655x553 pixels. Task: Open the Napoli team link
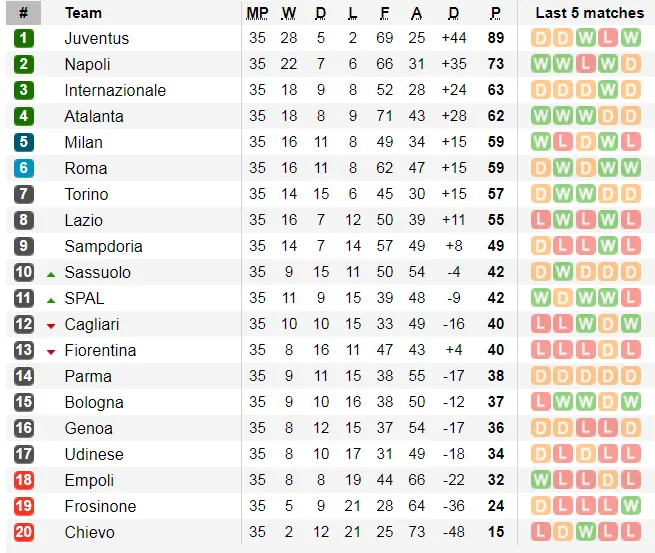[x=87, y=64]
